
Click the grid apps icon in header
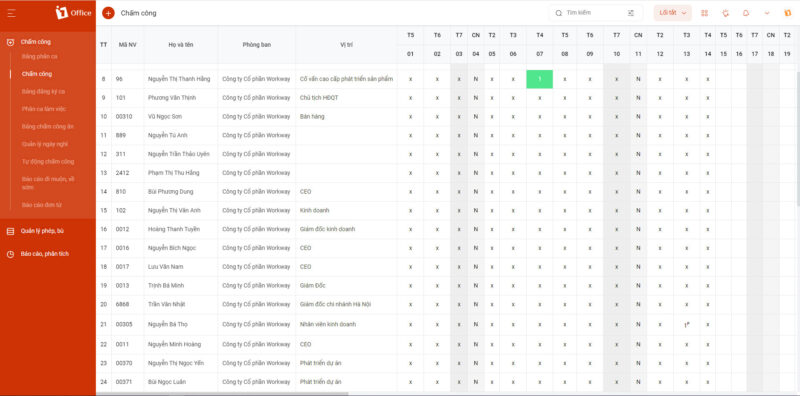click(705, 13)
